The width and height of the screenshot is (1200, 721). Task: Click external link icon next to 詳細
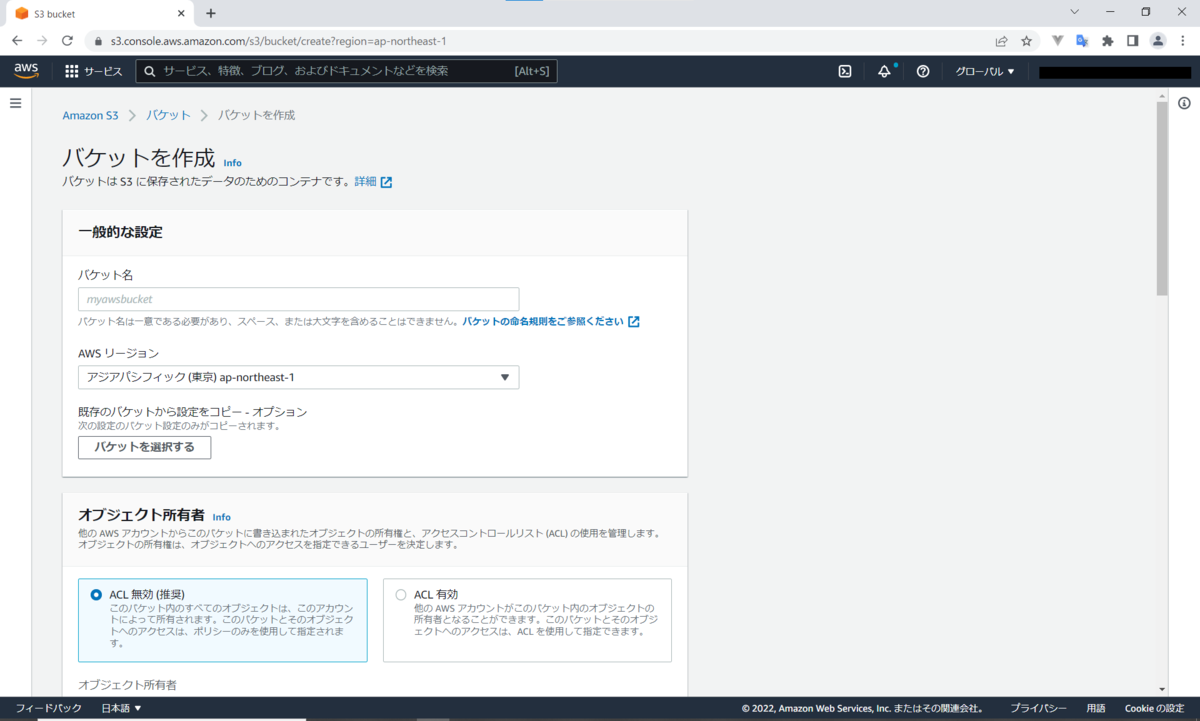(386, 182)
